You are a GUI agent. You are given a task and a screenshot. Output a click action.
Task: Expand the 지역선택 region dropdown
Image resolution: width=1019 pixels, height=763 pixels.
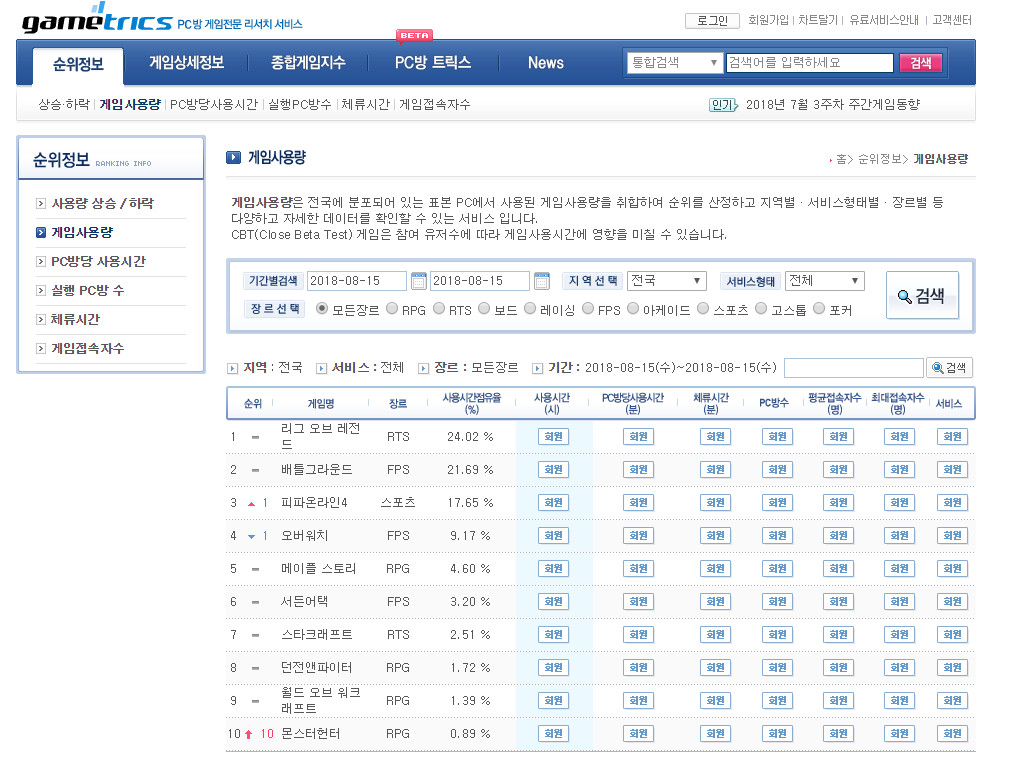tap(666, 281)
